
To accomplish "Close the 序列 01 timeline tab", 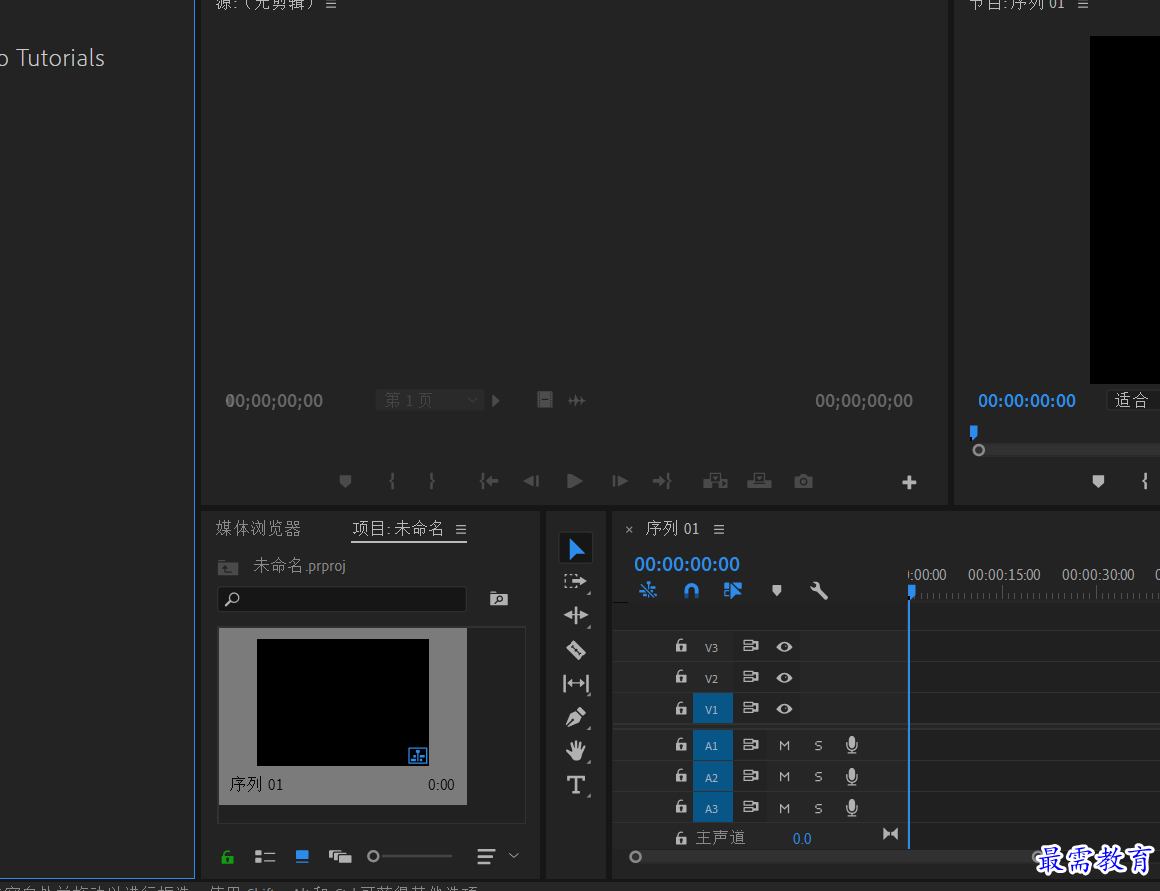I will (629, 530).
